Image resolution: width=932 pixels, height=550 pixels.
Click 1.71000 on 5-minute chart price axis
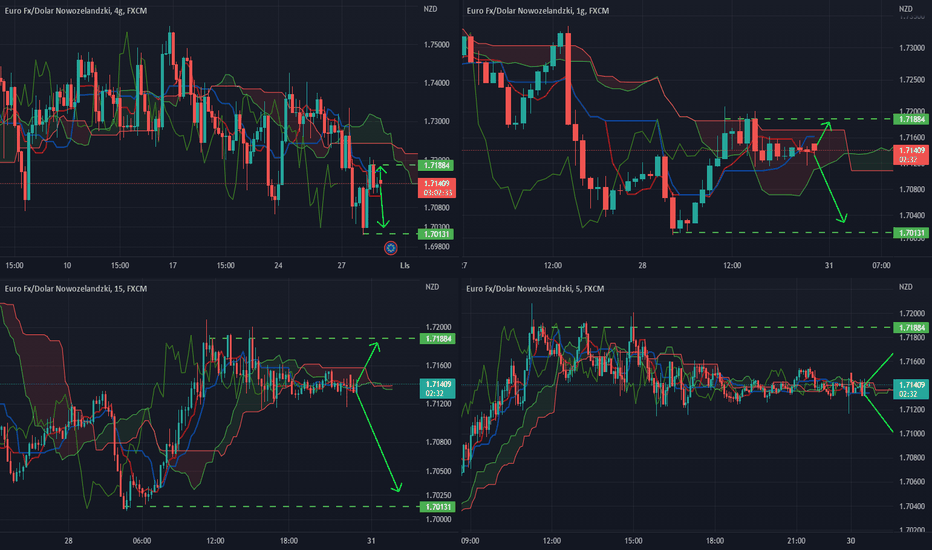click(912, 433)
